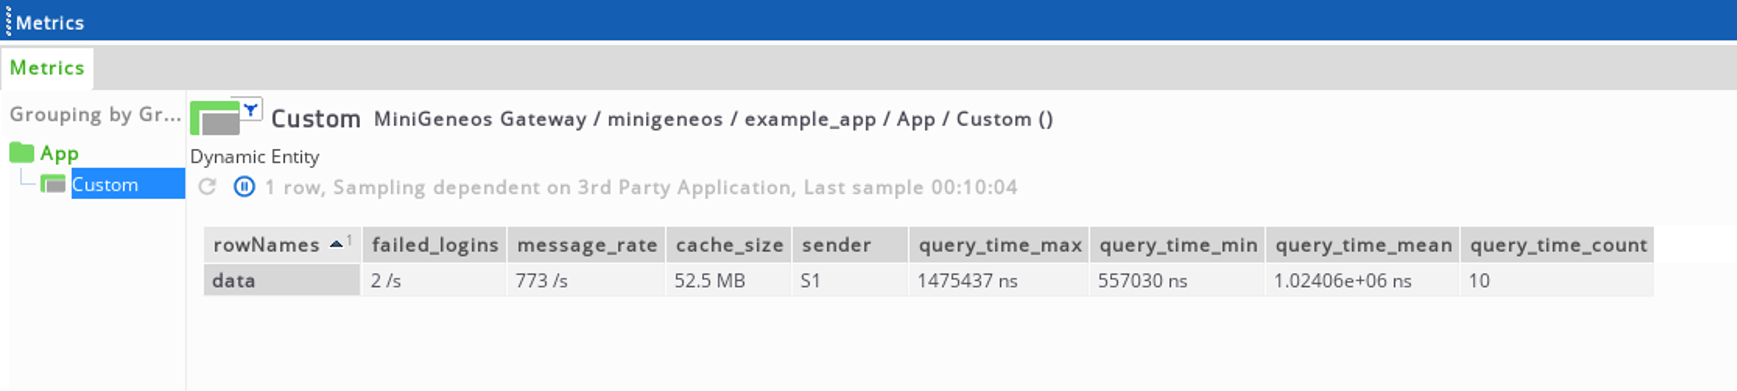1737x391 pixels.
Task: Select the 1475437 ns cell
Action: point(1000,280)
